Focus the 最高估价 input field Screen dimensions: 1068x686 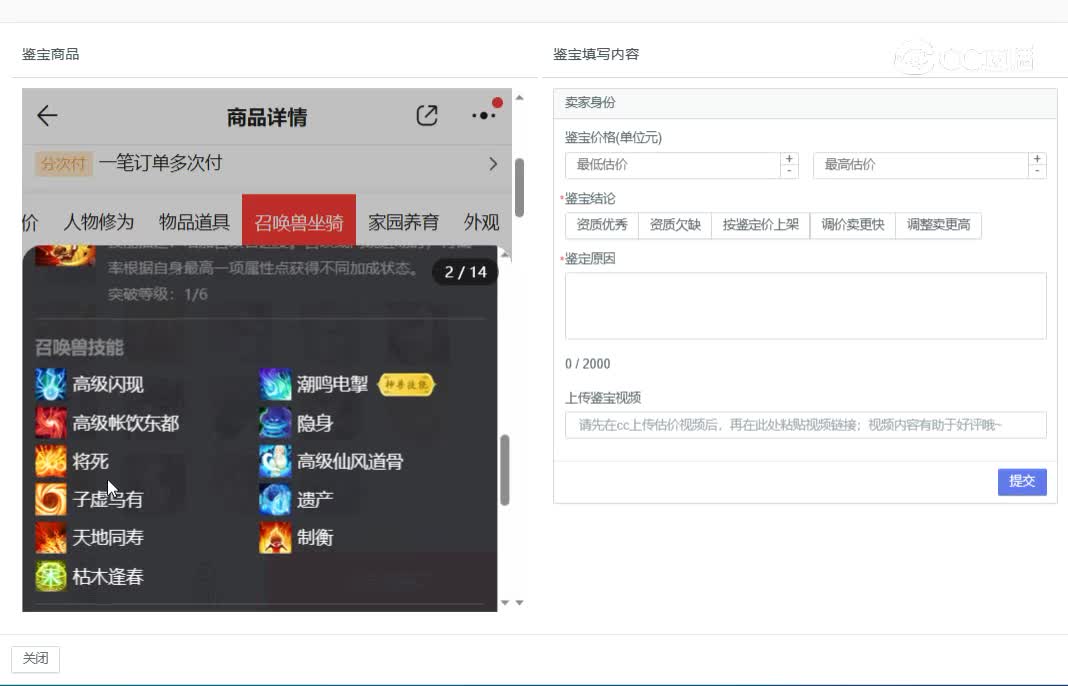click(x=921, y=165)
